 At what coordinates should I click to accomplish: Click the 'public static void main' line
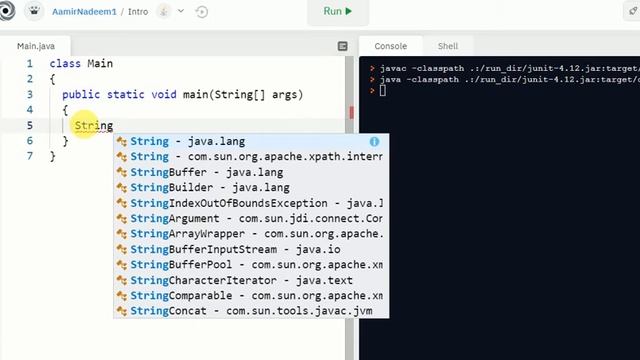pyautogui.click(x=182, y=95)
